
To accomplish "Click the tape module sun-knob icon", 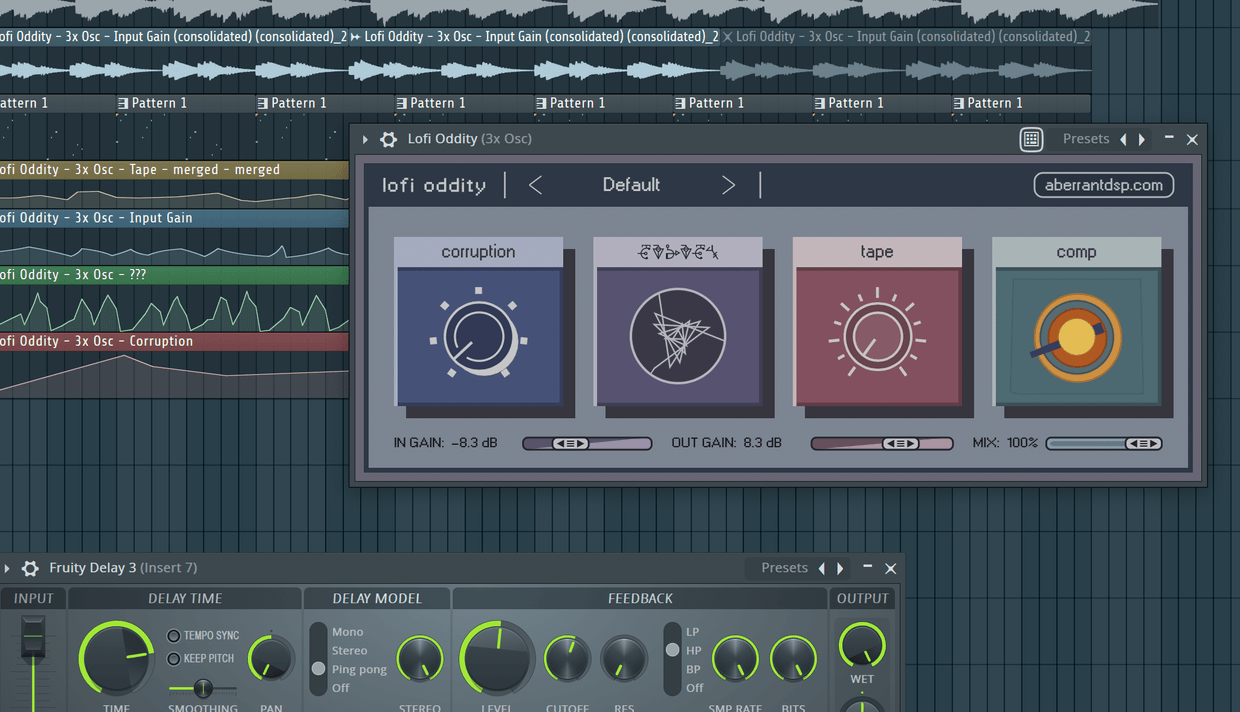I will [x=877, y=336].
